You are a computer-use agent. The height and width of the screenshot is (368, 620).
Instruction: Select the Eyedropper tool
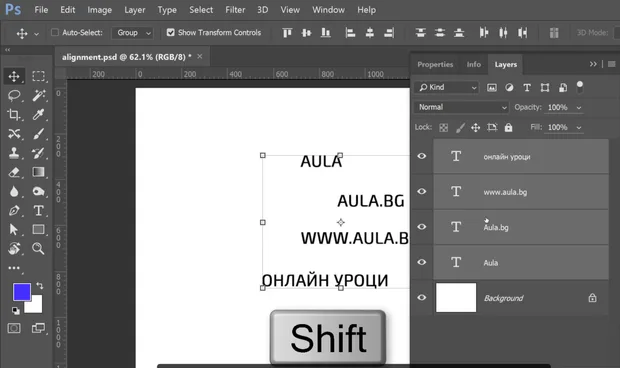38,115
